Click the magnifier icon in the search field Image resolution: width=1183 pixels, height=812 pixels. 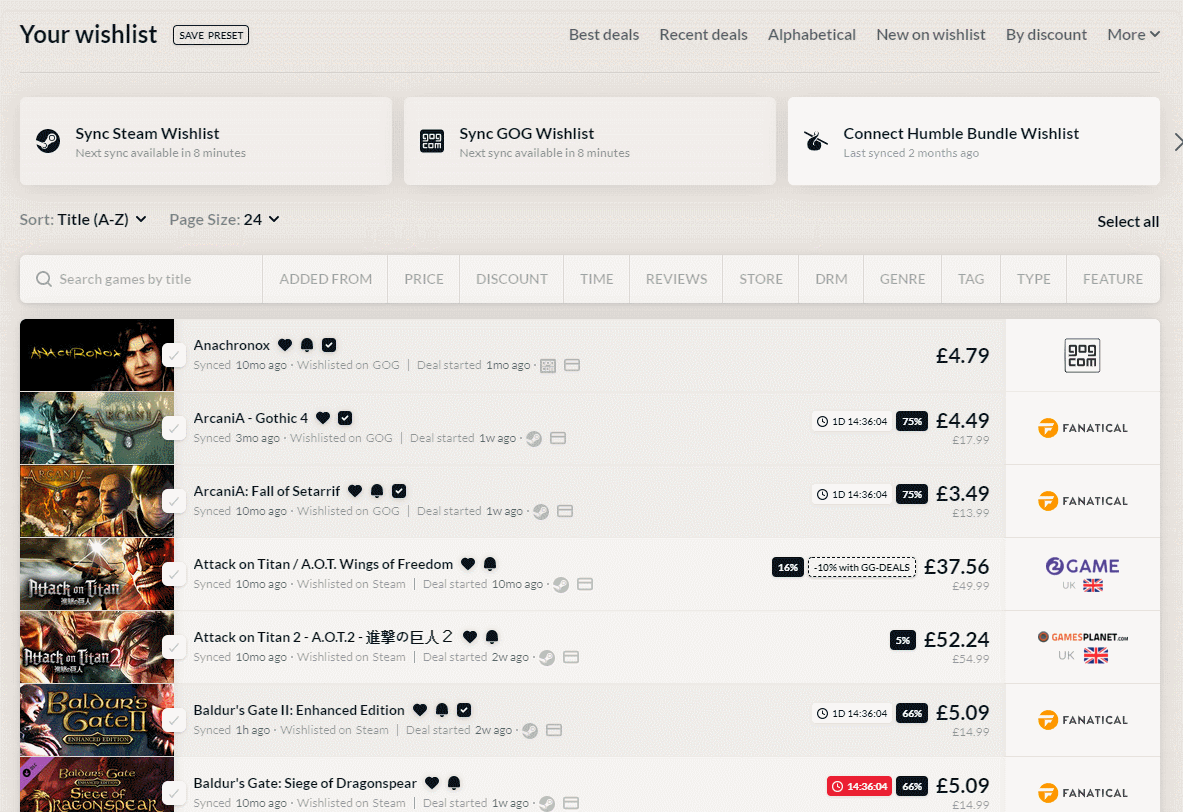tap(44, 279)
